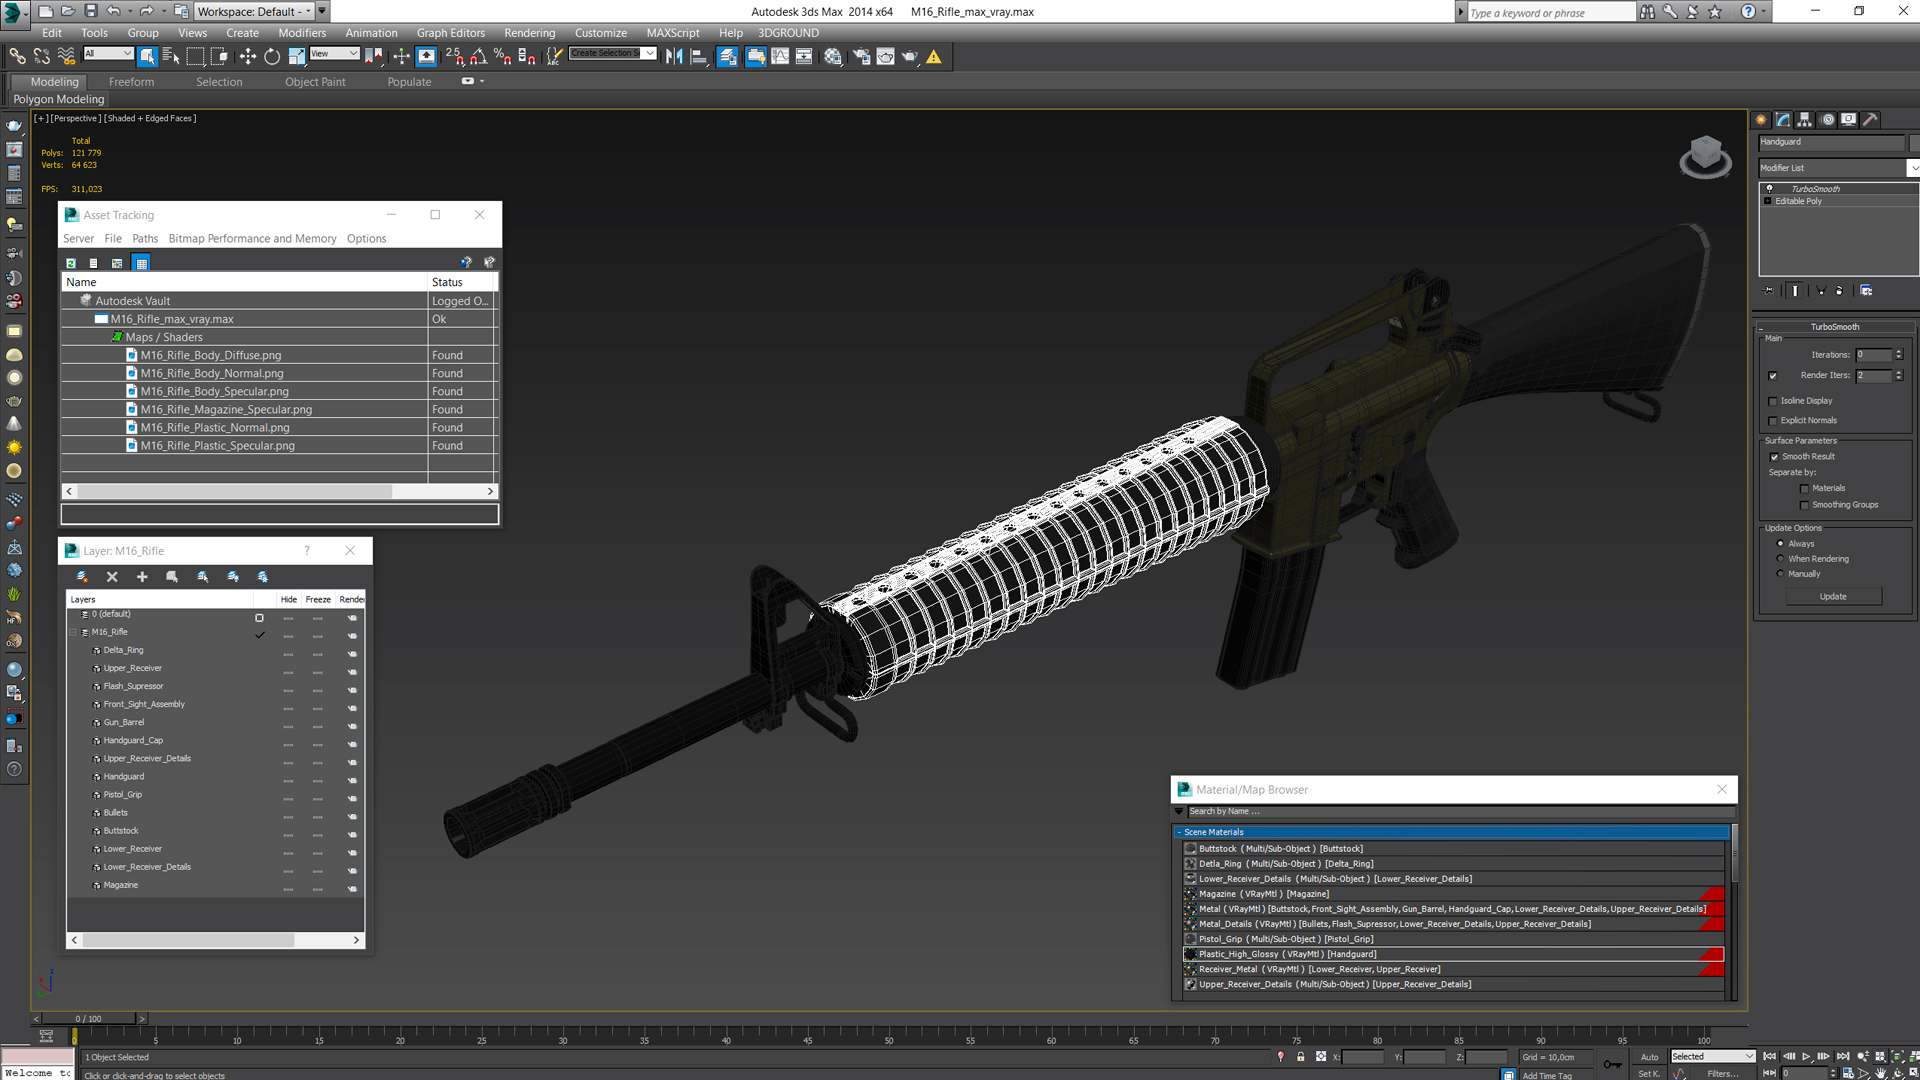This screenshot has width=1920, height=1080.
Task: Select the Scale tool in main toolbar
Action: click(297, 57)
